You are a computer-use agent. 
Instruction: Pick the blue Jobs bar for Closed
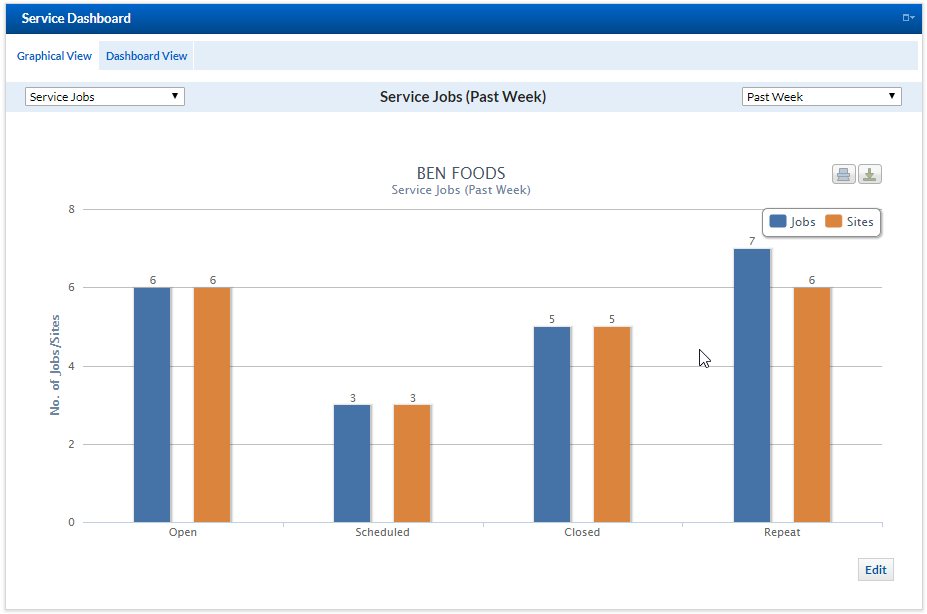(552, 424)
